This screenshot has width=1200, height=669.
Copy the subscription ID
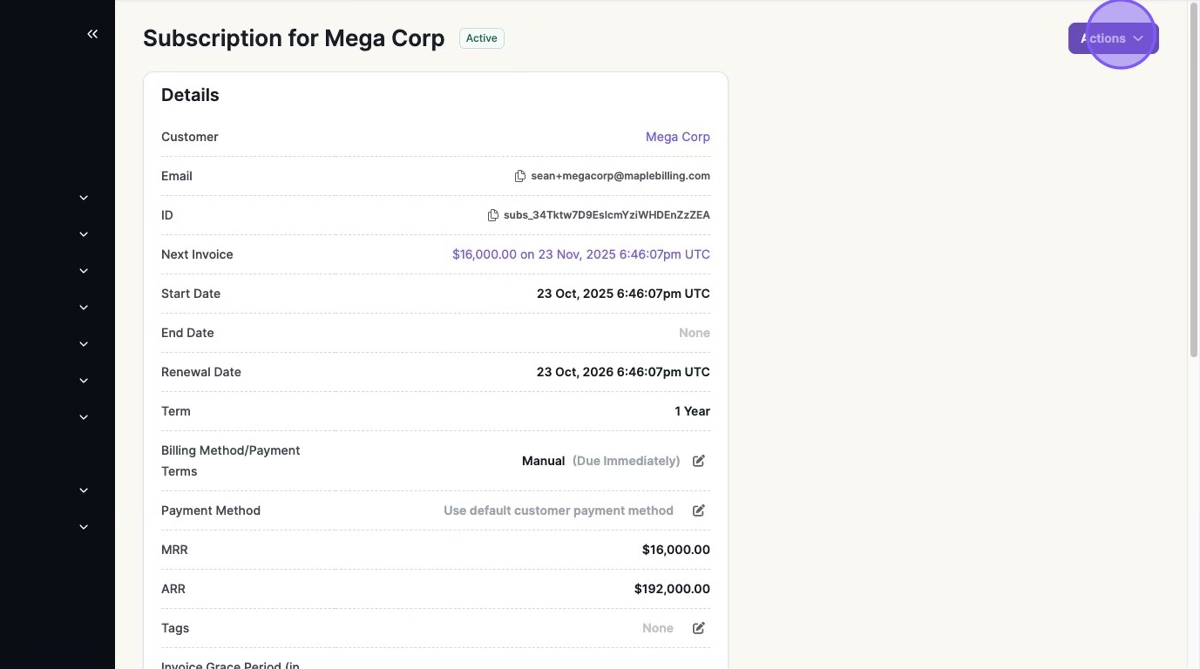tap(493, 215)
